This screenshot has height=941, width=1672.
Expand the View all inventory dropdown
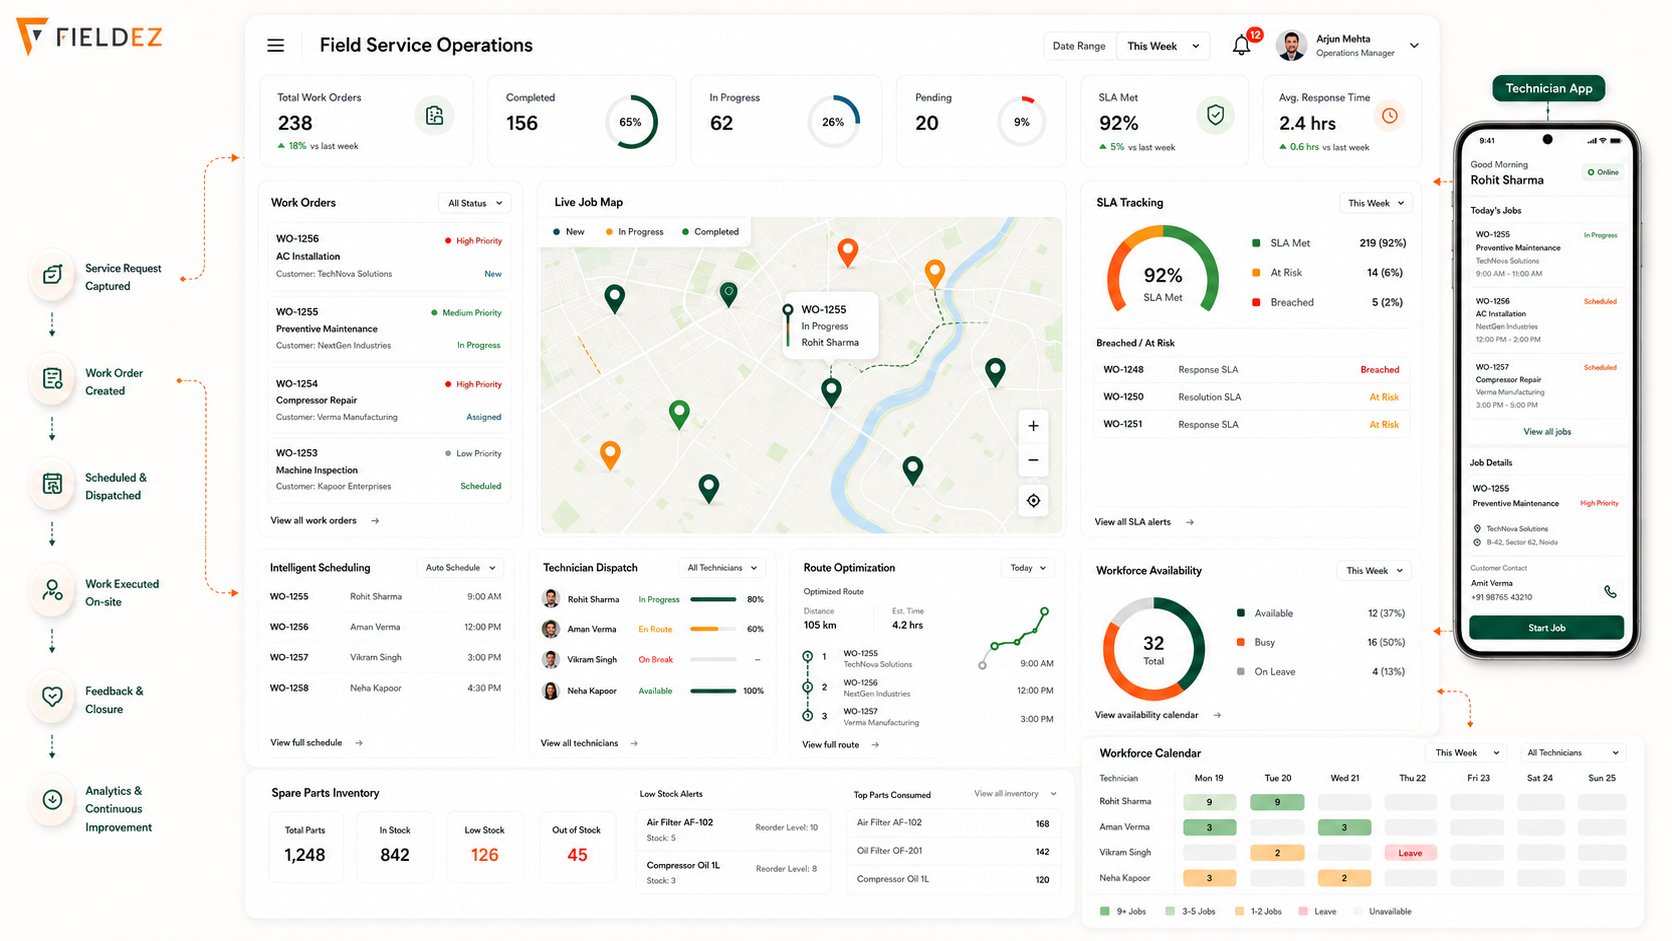point(1015,794)
